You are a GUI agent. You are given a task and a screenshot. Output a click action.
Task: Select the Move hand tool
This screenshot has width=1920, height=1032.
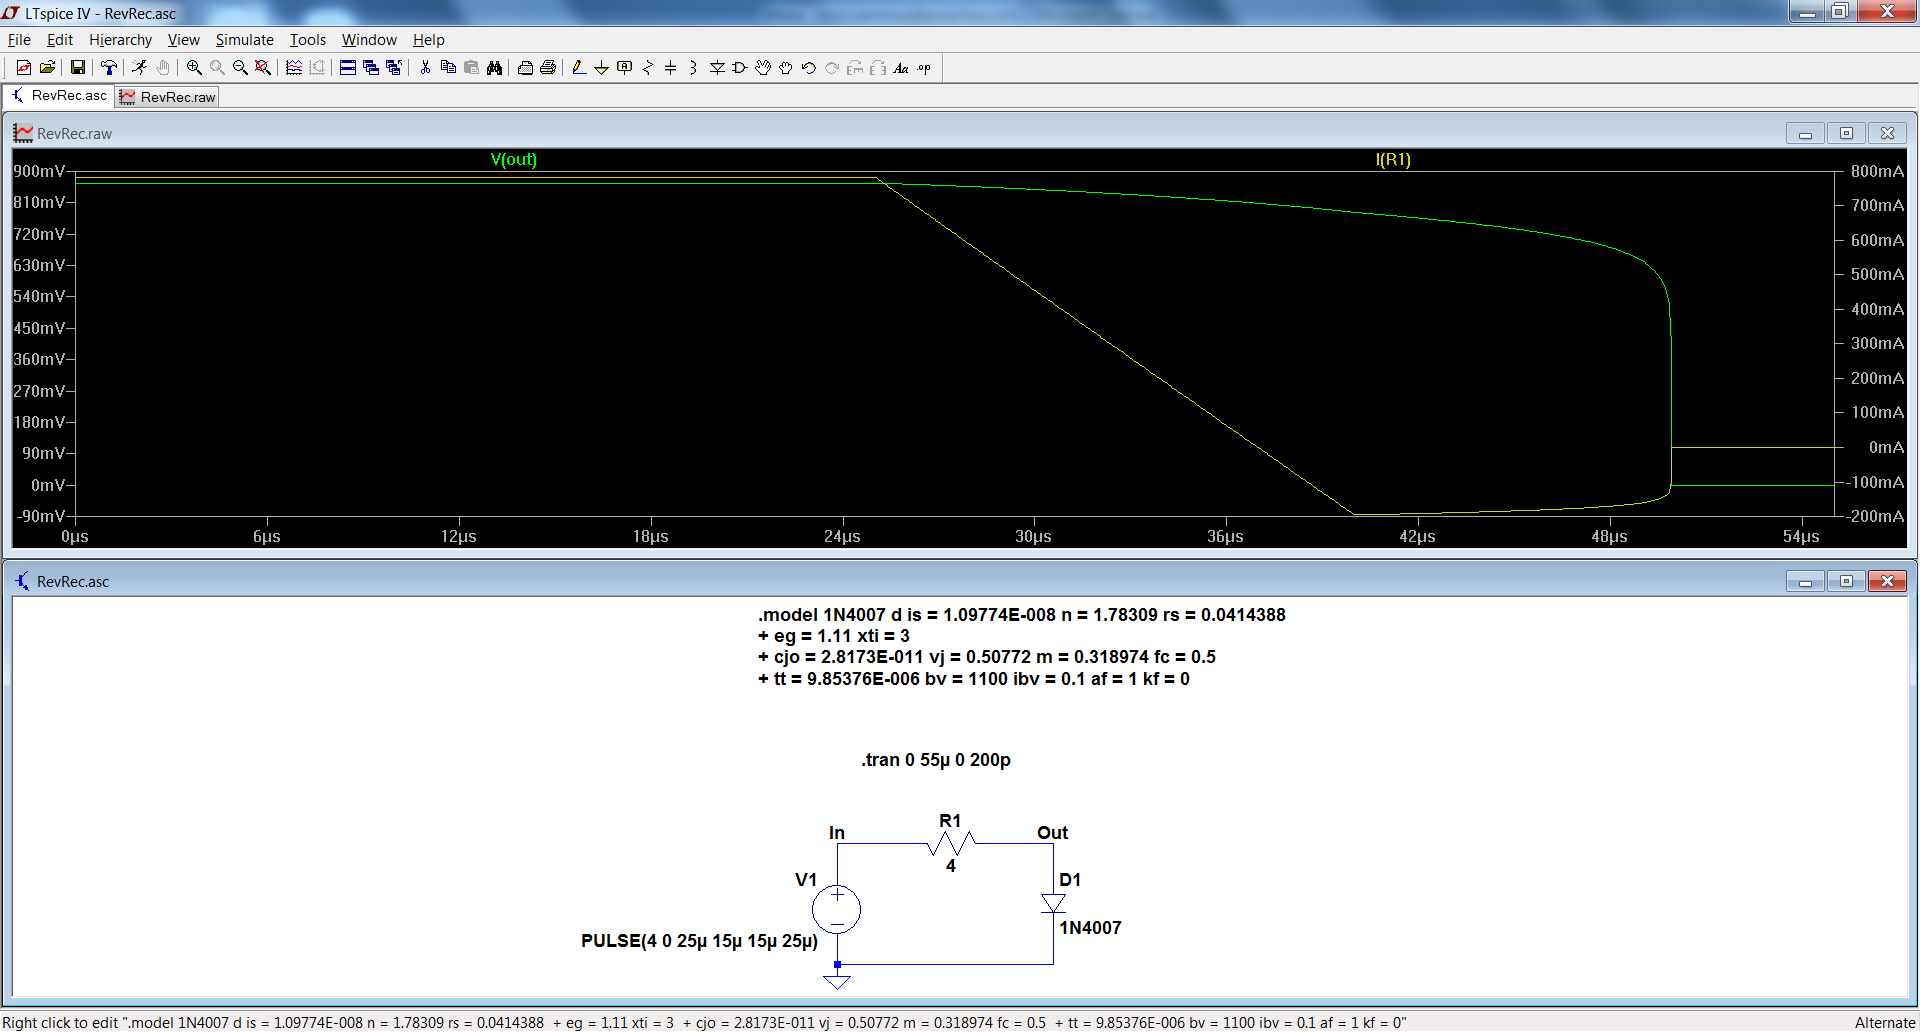pyautogui.click(x=763, y=68)
